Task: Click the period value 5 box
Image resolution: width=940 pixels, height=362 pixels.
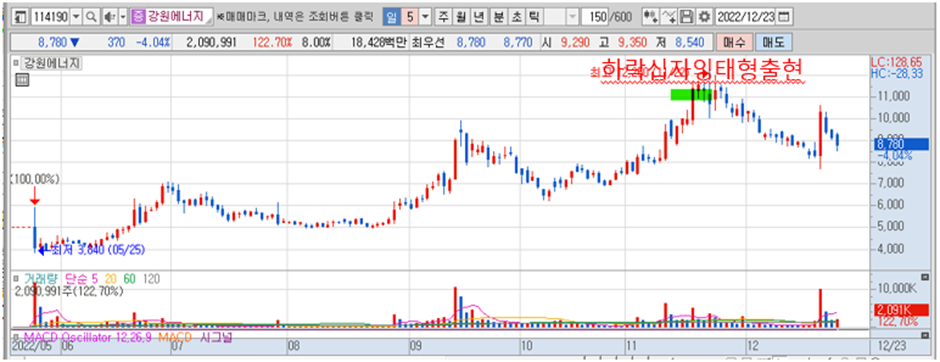Action: pyautogui.click(x=410, y=17)
